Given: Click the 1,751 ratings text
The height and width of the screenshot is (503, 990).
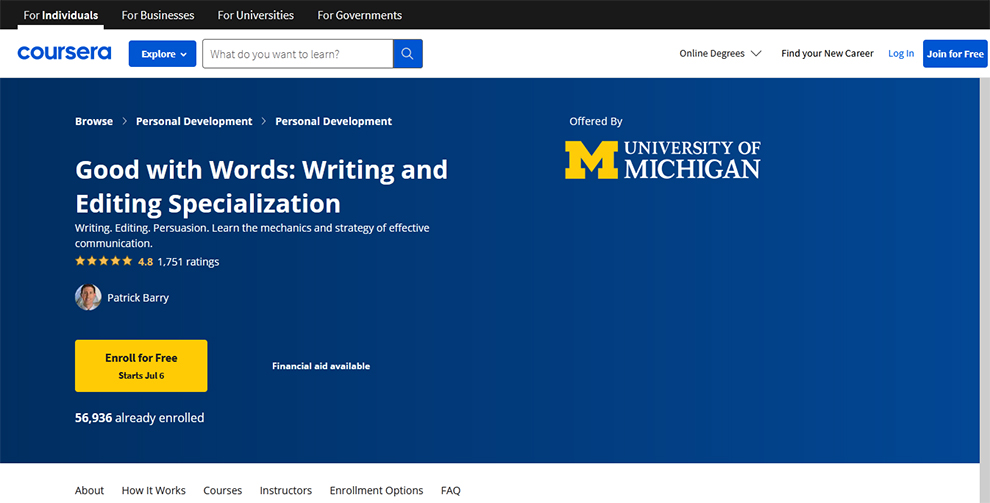Looking at the screenshot, I should point(188,261).
